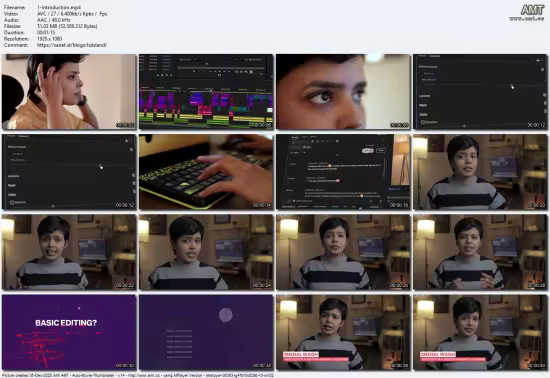This screenshot has height=378, width=550.
Task: Select the presenter thumbnail stamped 00:00:24
Action: 206,252
